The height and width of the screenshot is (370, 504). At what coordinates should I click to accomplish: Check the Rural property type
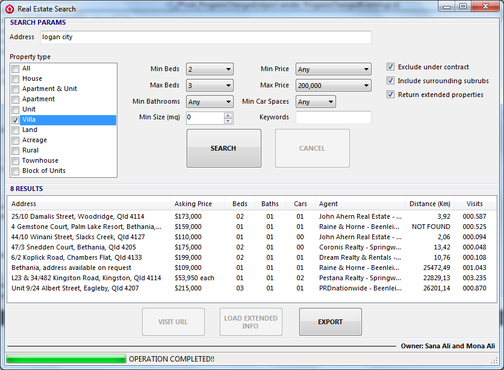click(x=15, y=151)
